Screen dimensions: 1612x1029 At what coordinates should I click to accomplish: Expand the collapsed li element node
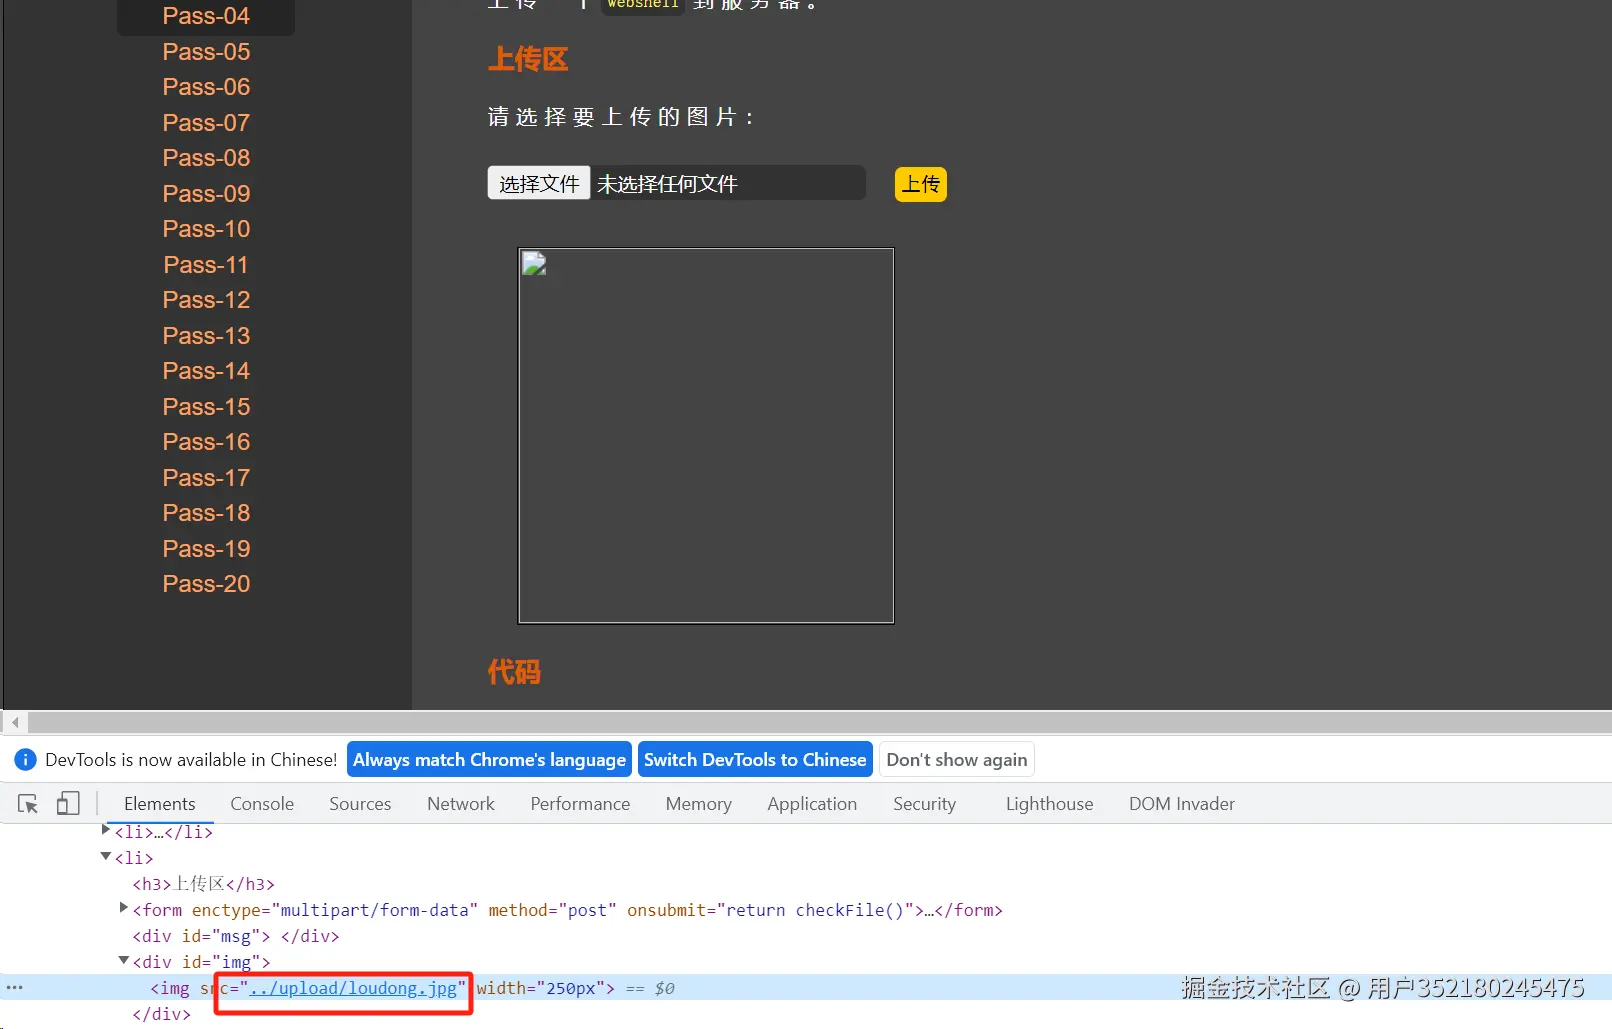pyautogui.click(x=106, y=831)
